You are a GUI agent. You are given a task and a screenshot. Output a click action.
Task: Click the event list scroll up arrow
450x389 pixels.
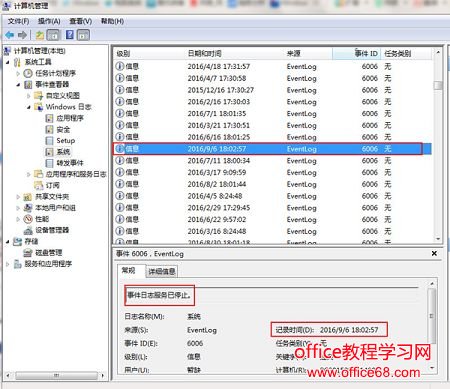[438, 52]
